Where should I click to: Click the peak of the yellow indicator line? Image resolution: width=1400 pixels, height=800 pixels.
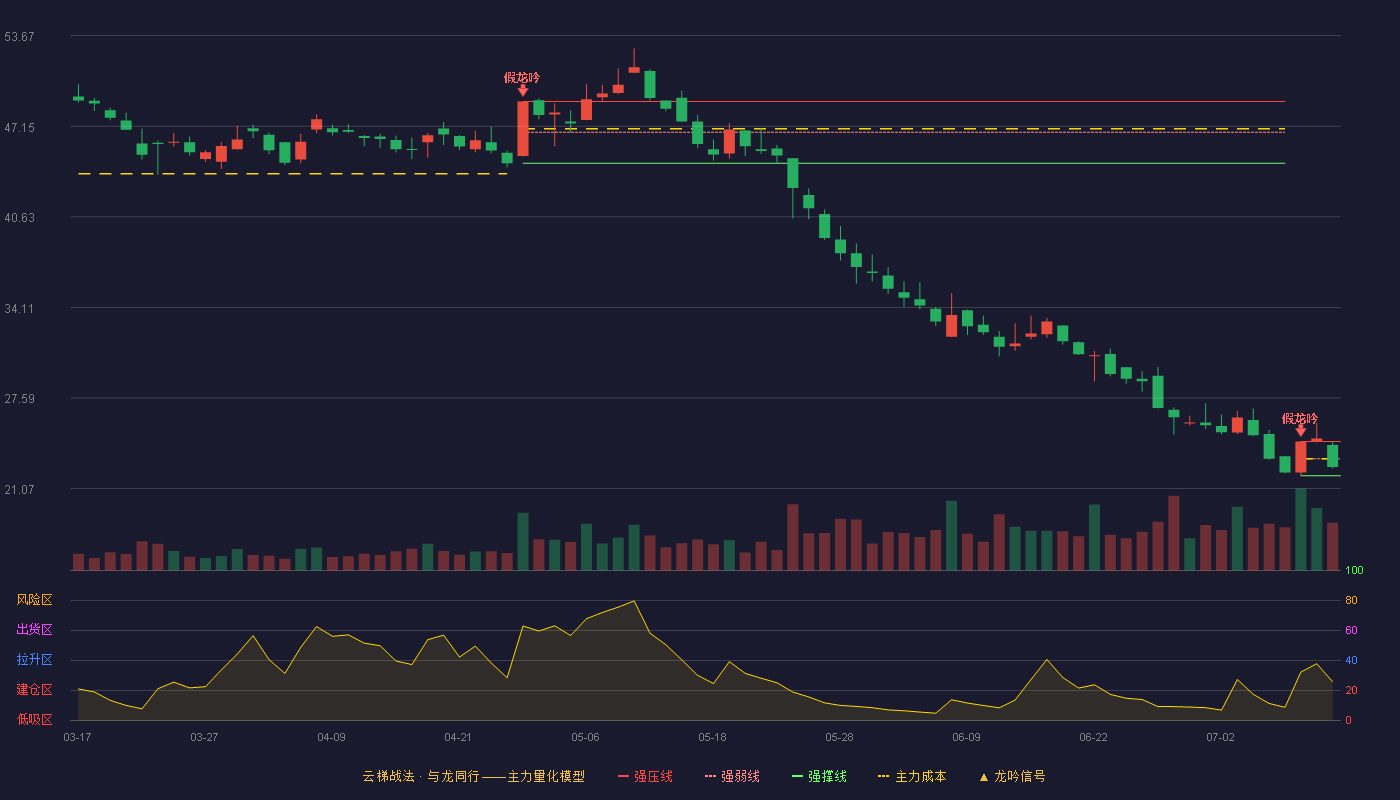tap(634, 601)
